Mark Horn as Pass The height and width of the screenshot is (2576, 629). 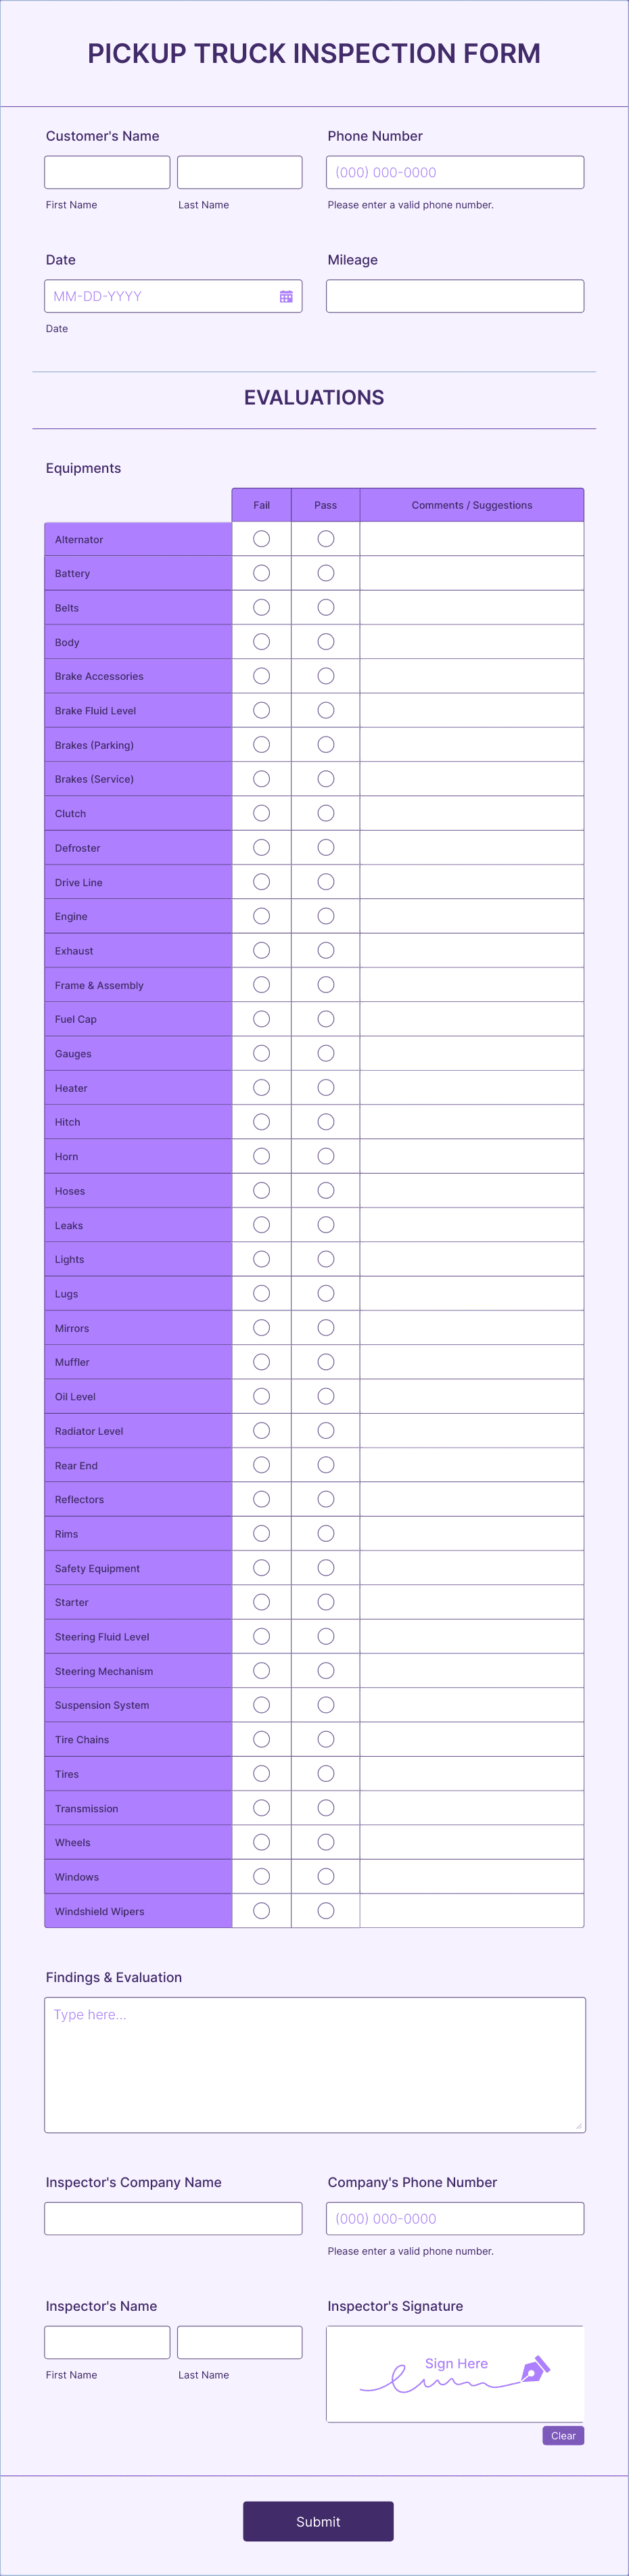[x=326, y=1156]
